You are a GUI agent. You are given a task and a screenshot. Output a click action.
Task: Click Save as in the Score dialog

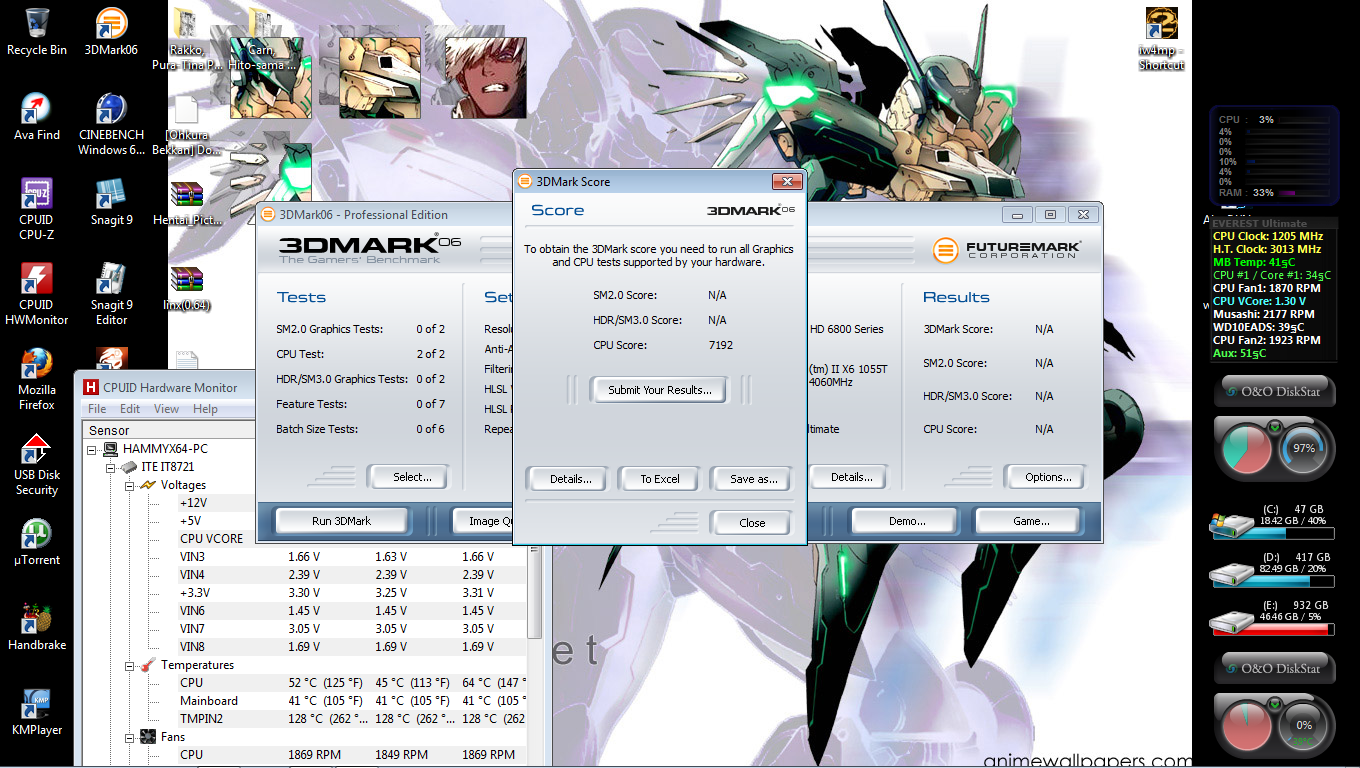click(x=753, y=479)
